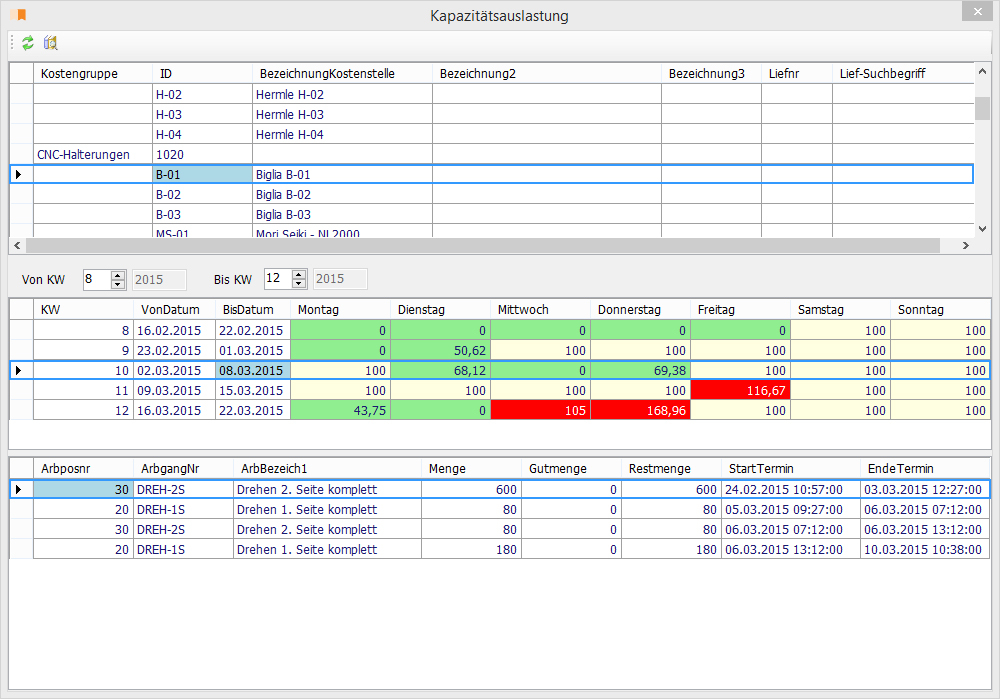
Task: Click red Friday cell showing 116,67
Action: [740, 390]
